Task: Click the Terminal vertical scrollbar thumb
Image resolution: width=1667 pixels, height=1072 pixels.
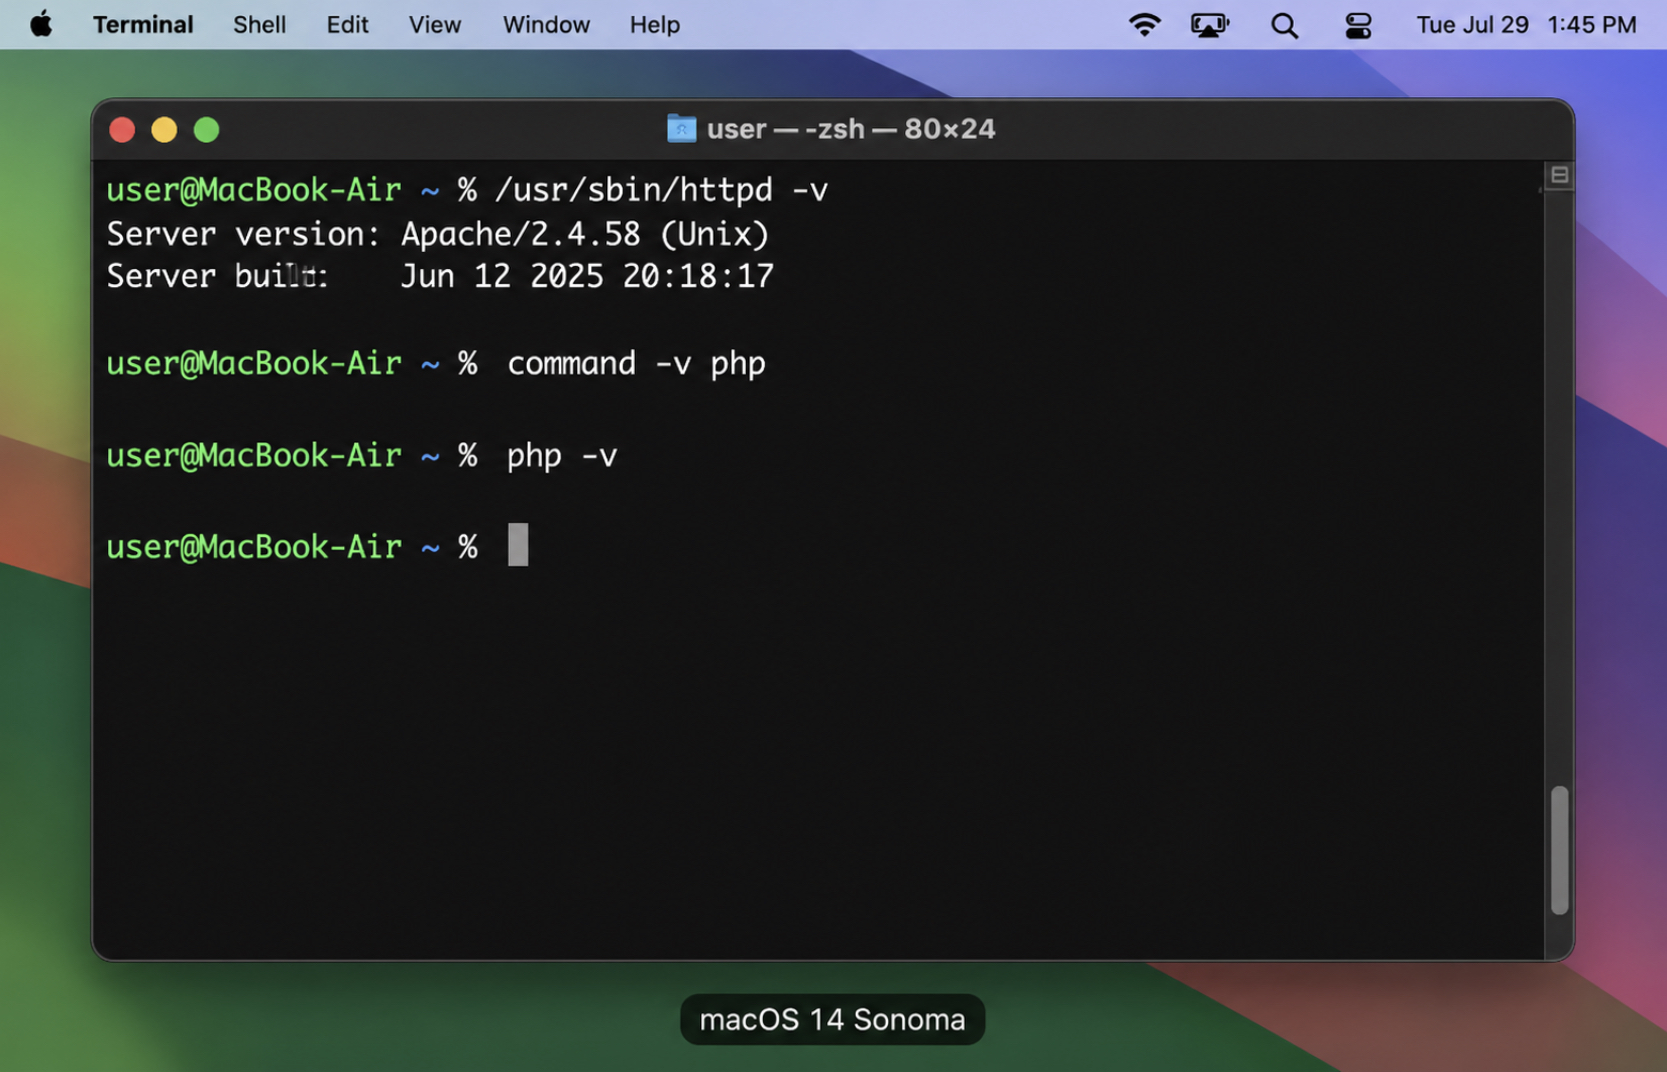Action: [x=1559, y=850]
